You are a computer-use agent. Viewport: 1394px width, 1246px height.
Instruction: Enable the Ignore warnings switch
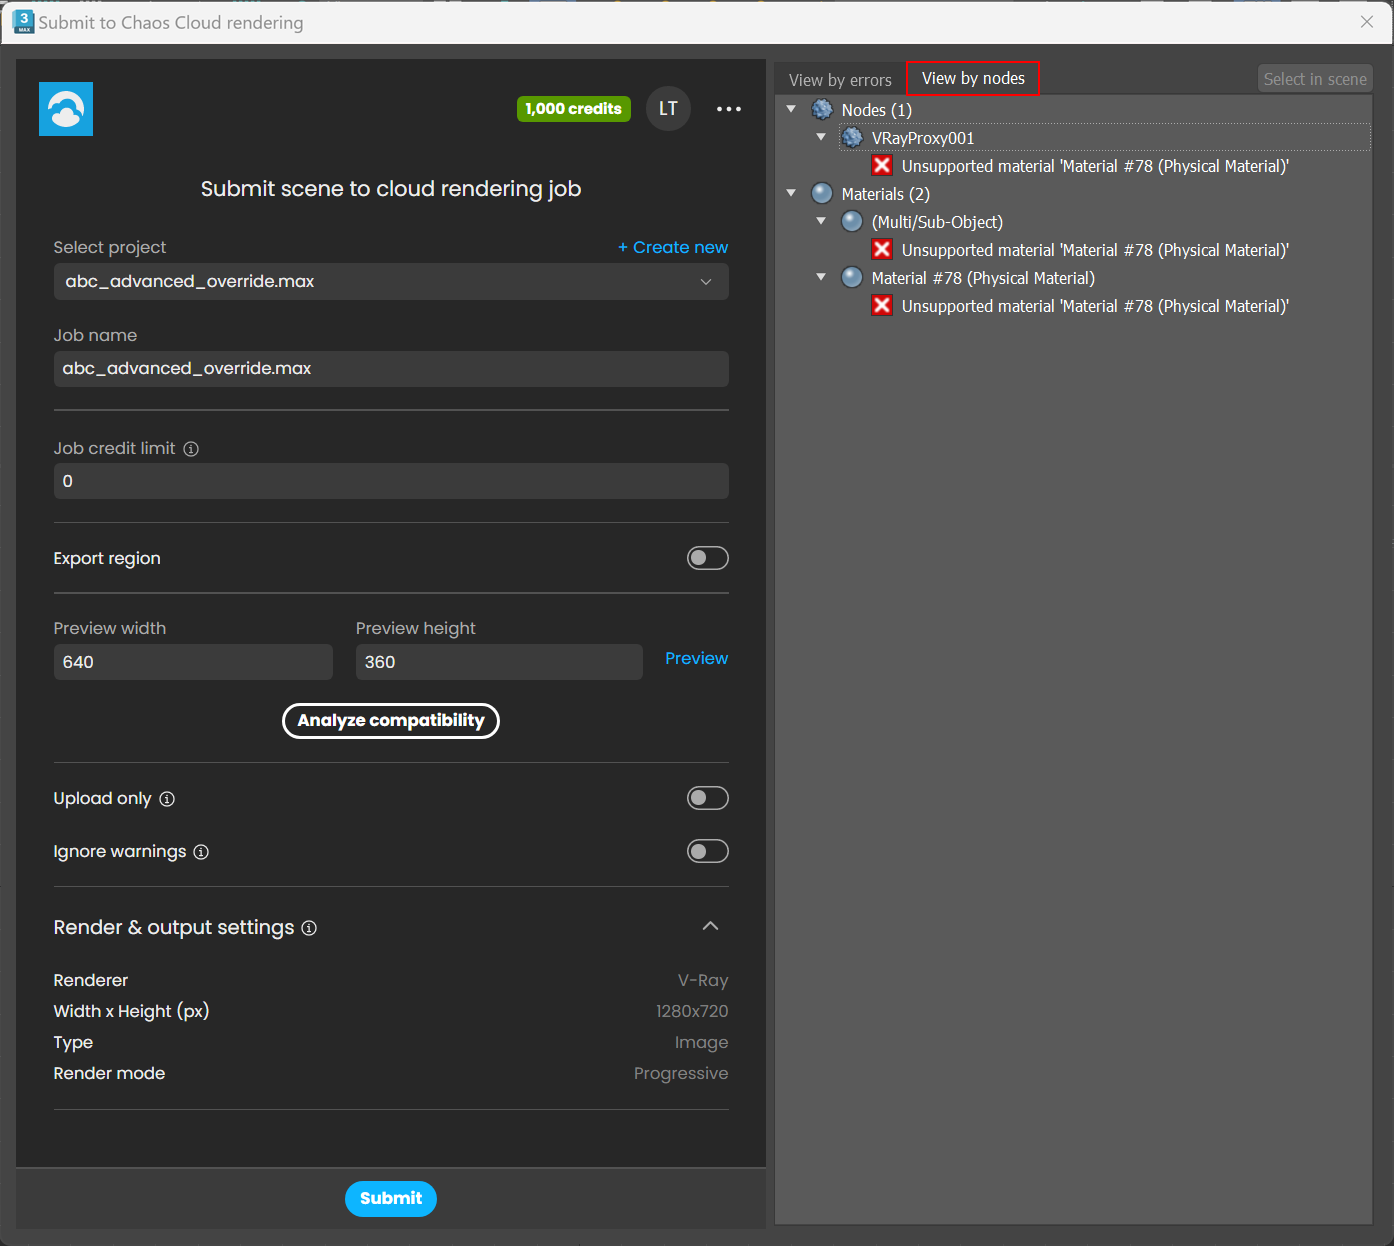[x=708, y=851]
